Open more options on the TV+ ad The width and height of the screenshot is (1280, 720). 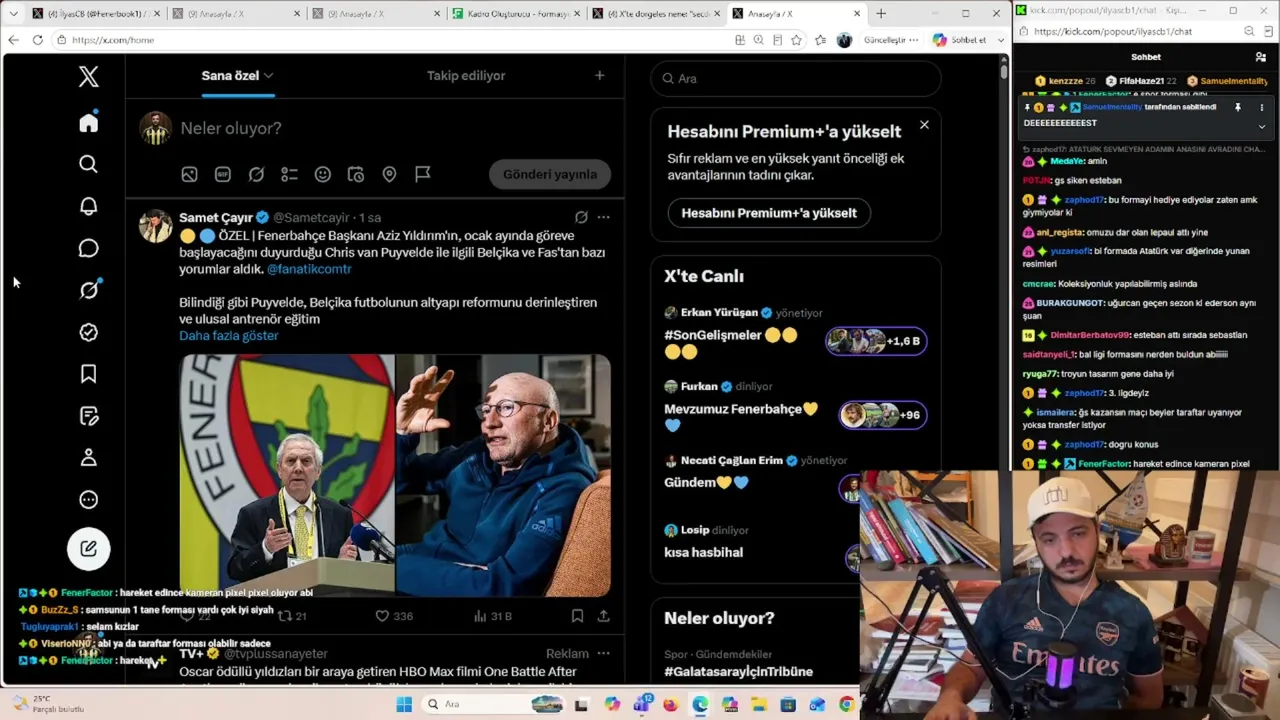point(603,653)
